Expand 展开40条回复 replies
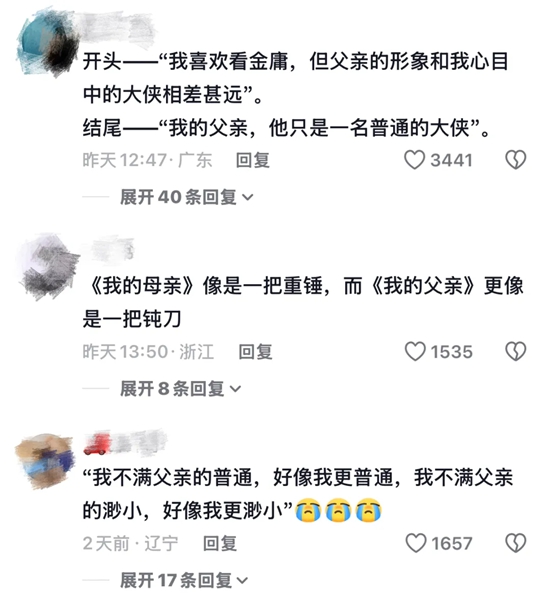 (x=187, y=197)
